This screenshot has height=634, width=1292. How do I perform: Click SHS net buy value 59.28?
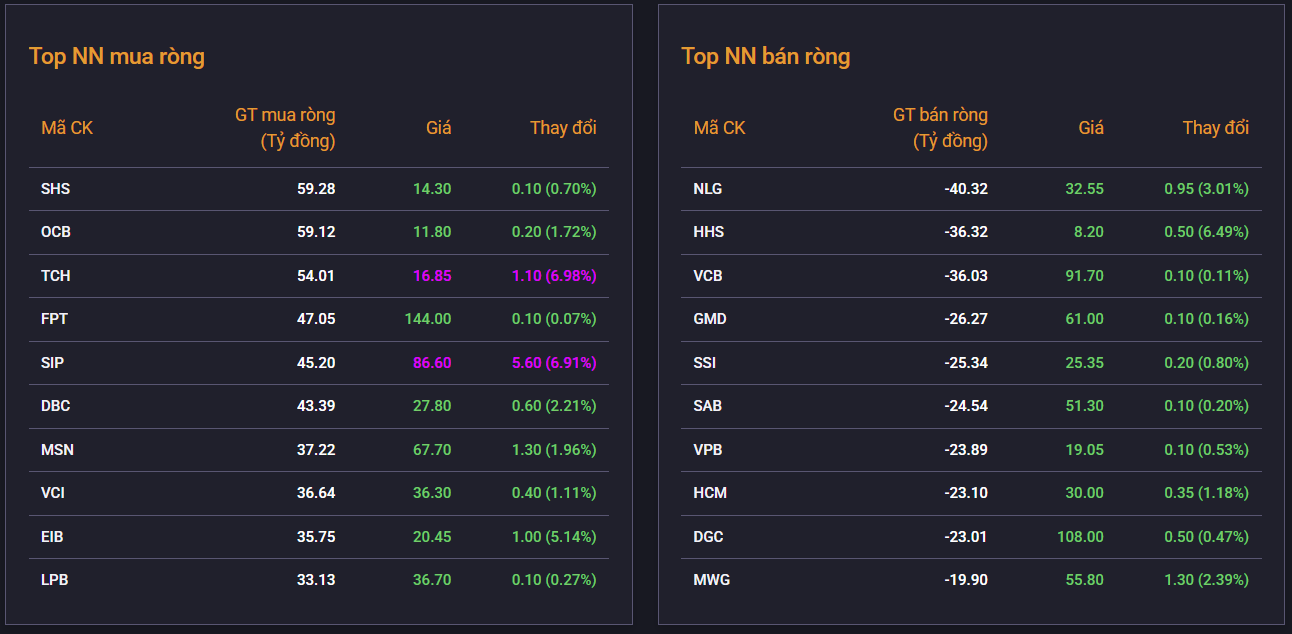[x=316, y=188]
